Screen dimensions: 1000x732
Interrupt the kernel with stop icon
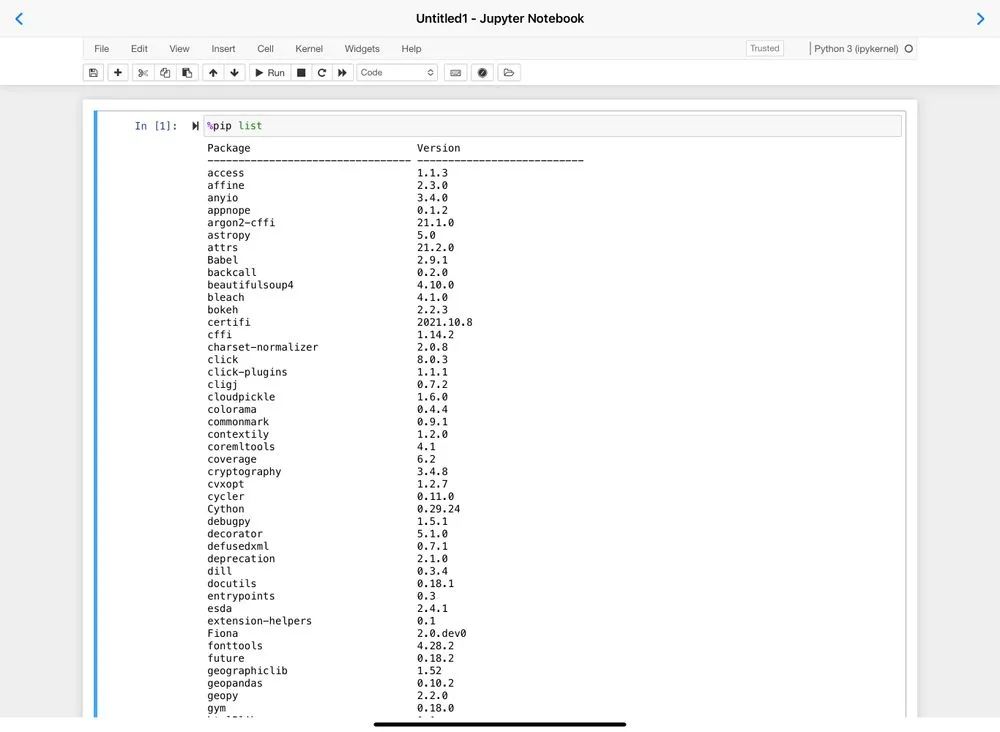coord(301,73)
